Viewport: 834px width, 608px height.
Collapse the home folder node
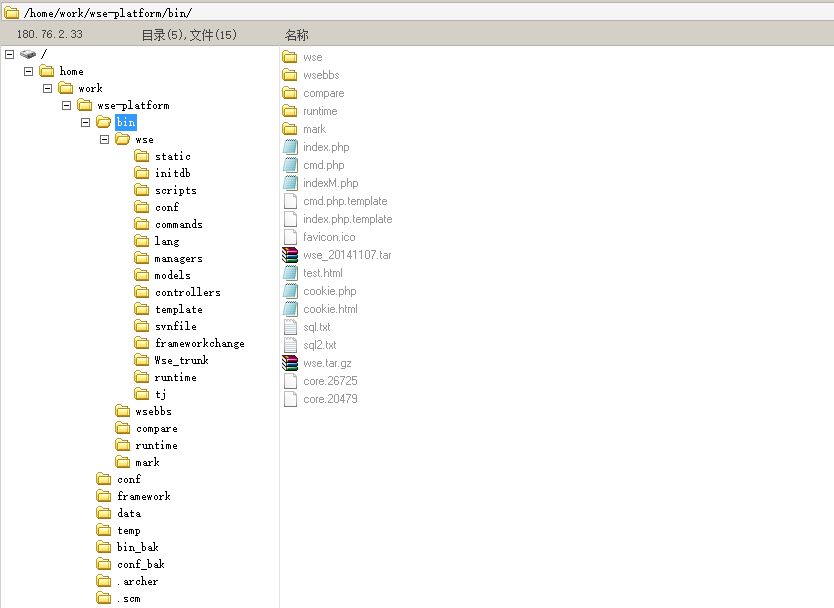point(29,71)
